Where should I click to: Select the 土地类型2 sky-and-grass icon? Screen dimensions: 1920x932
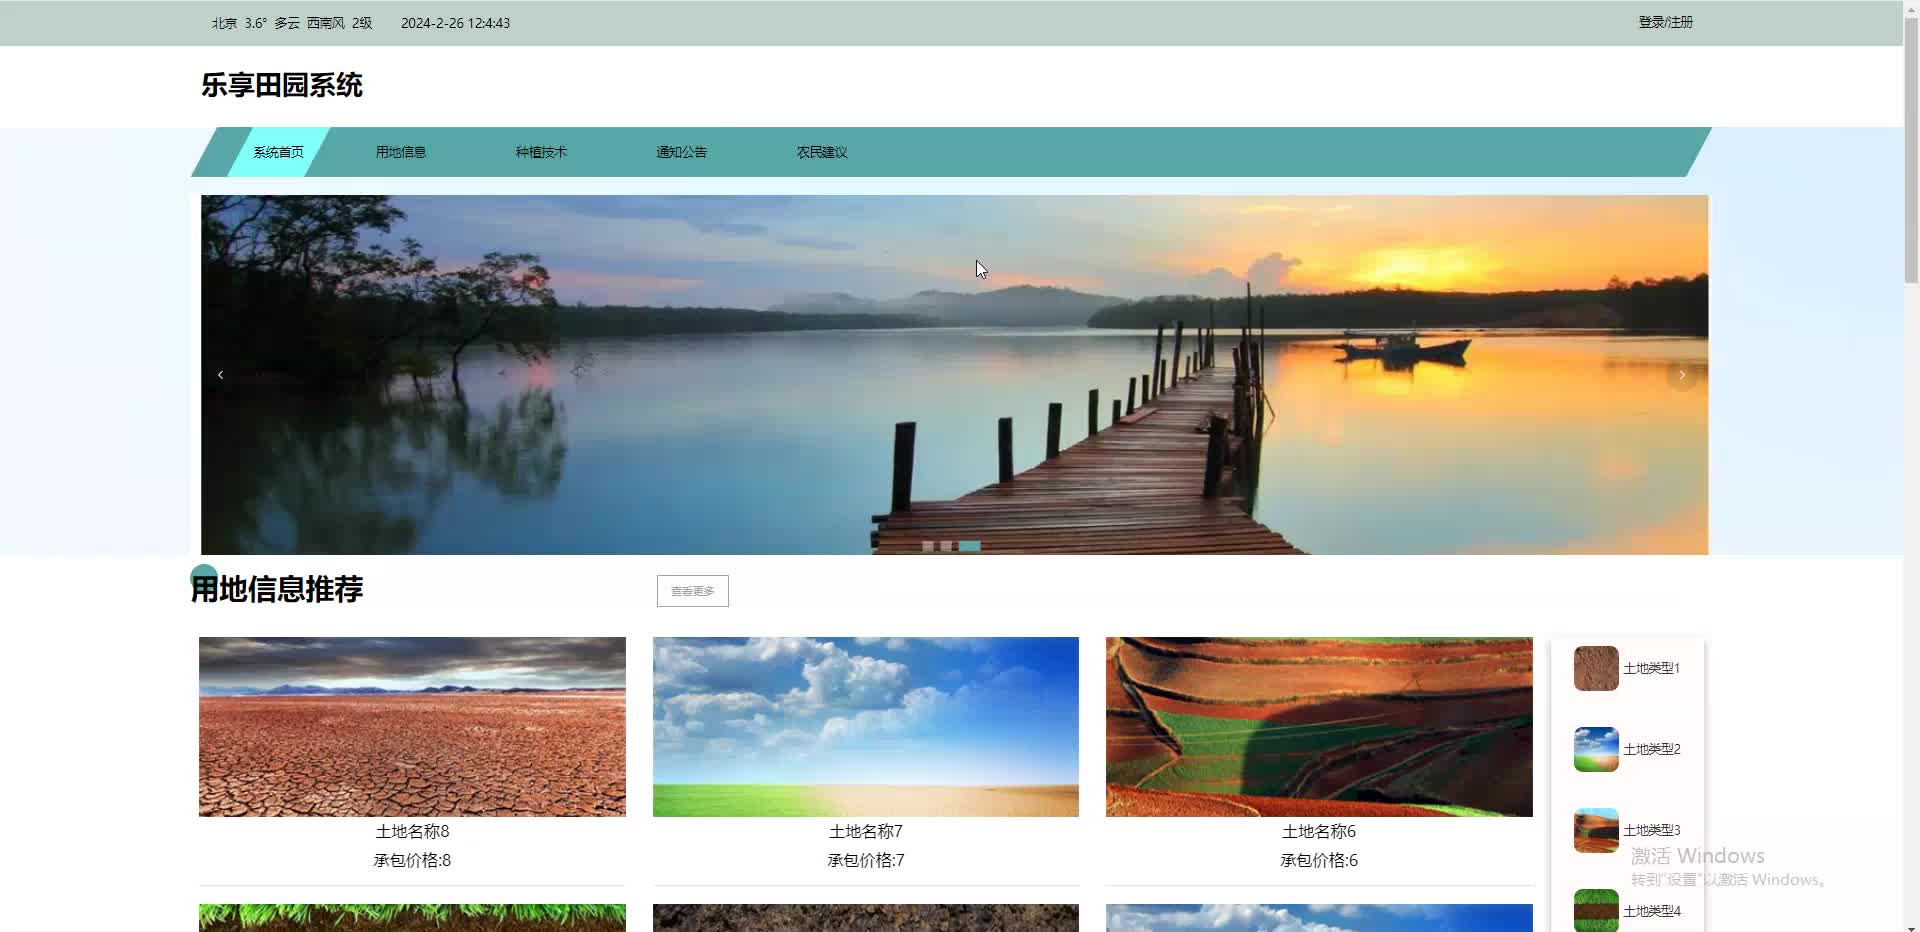tap(1596, 749)
